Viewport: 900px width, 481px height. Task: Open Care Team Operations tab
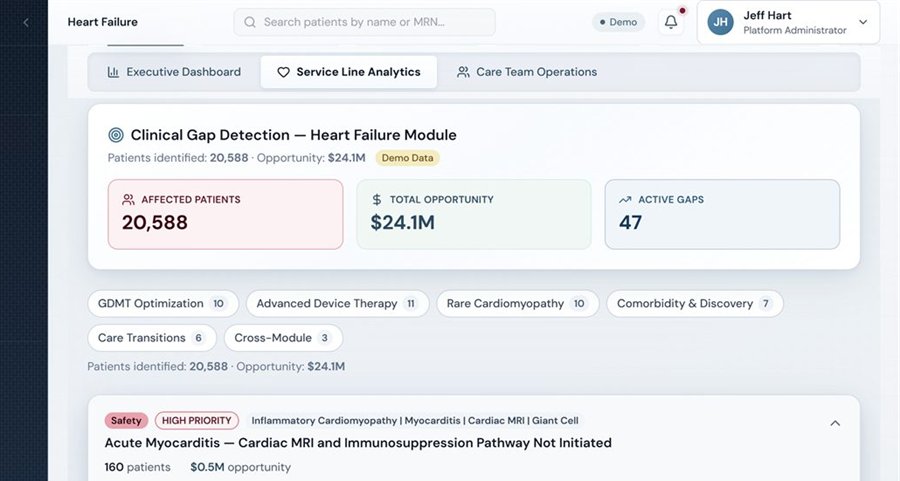click(x=527, y=72)
